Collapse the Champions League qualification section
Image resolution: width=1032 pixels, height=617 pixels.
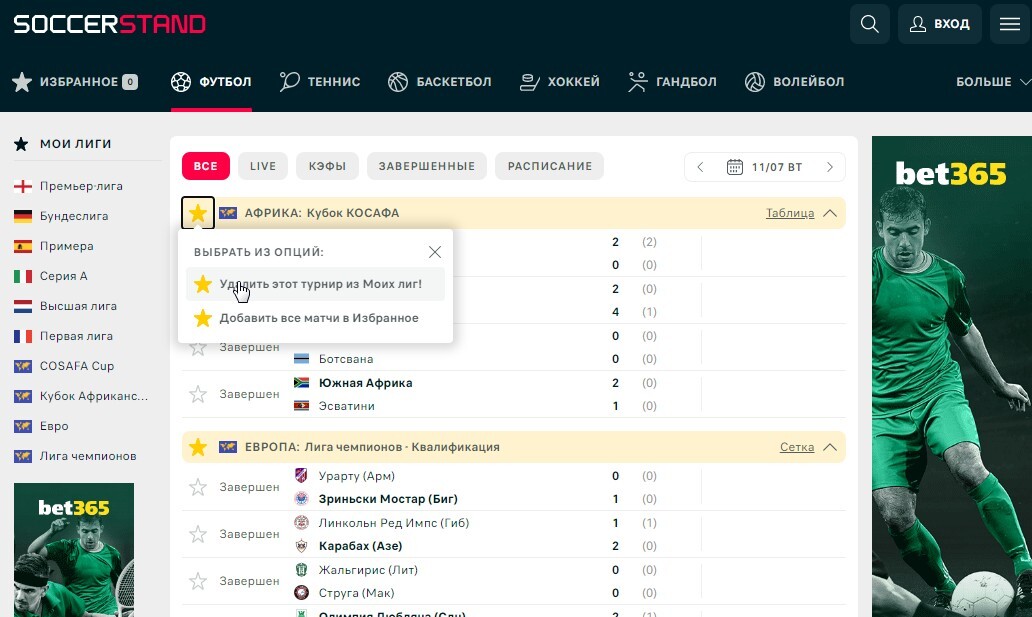pyautogui.click(x=829, y=447)
